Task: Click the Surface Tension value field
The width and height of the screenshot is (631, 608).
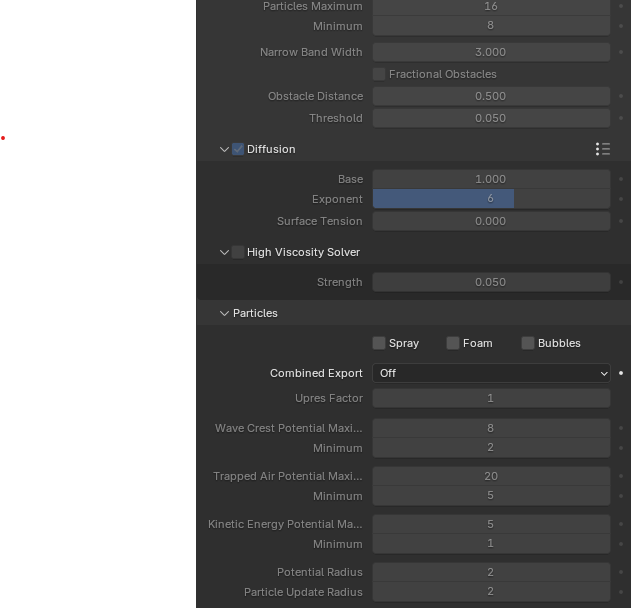Action: [x=491, y=221]
